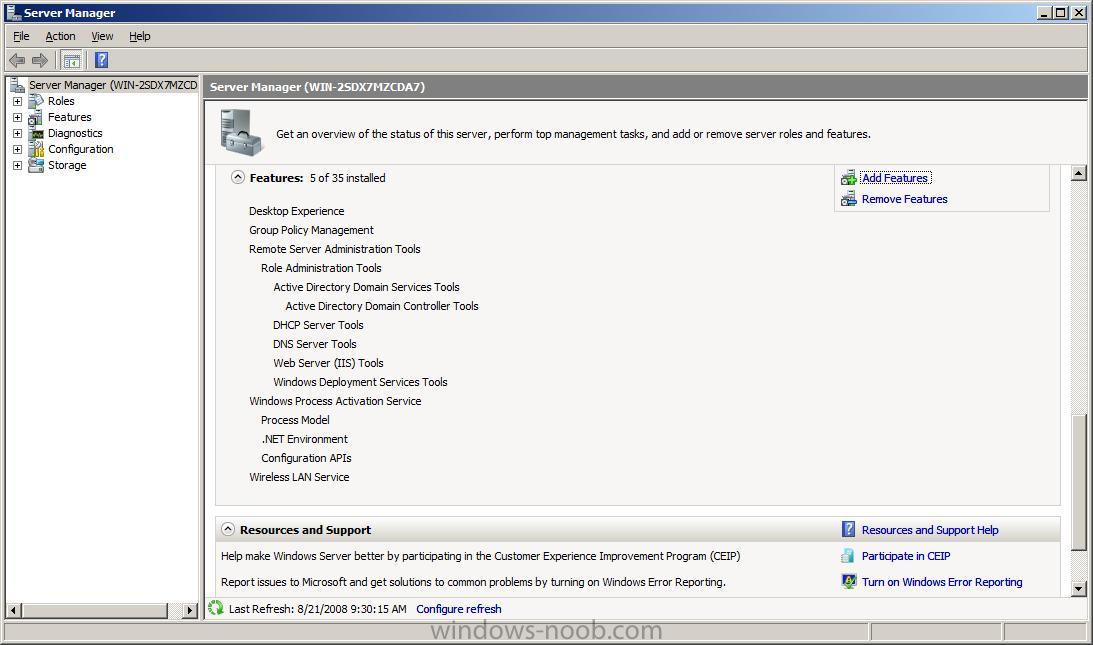Click the Windows Error Reporting icon
Screen dimensions: 1093x645
(848, 582)
